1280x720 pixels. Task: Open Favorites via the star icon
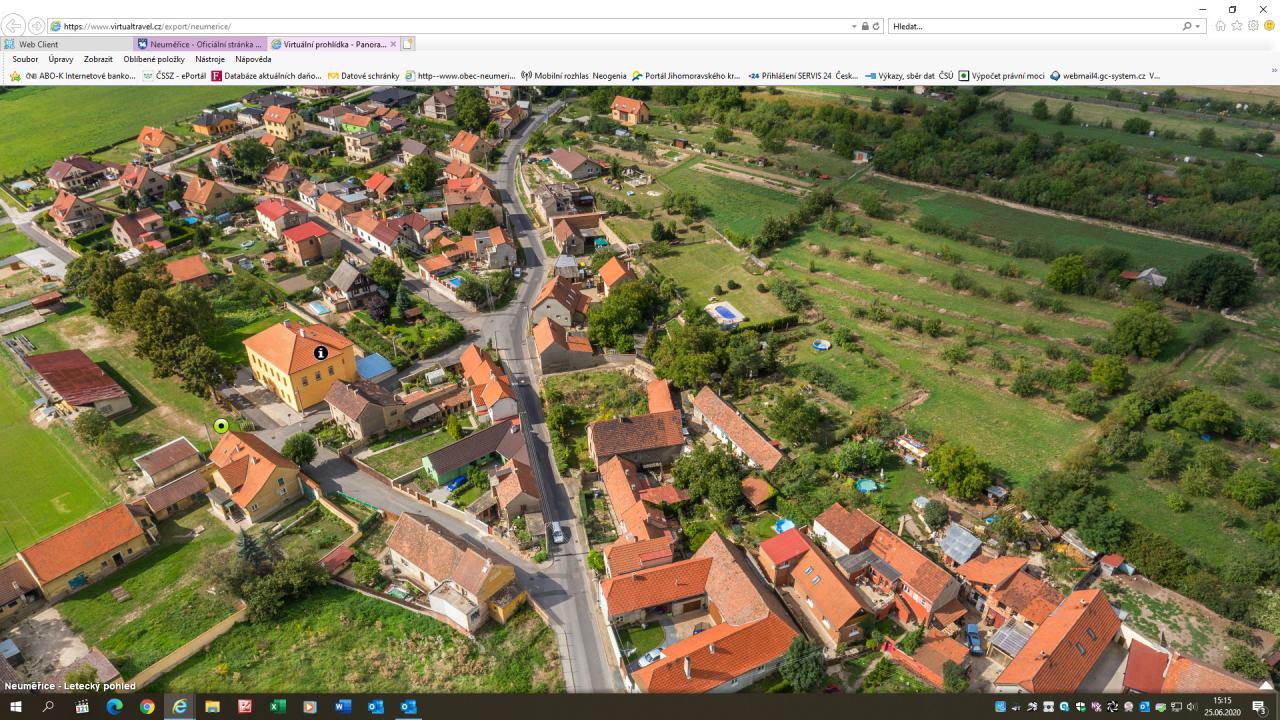click(x=1237, y=26)
